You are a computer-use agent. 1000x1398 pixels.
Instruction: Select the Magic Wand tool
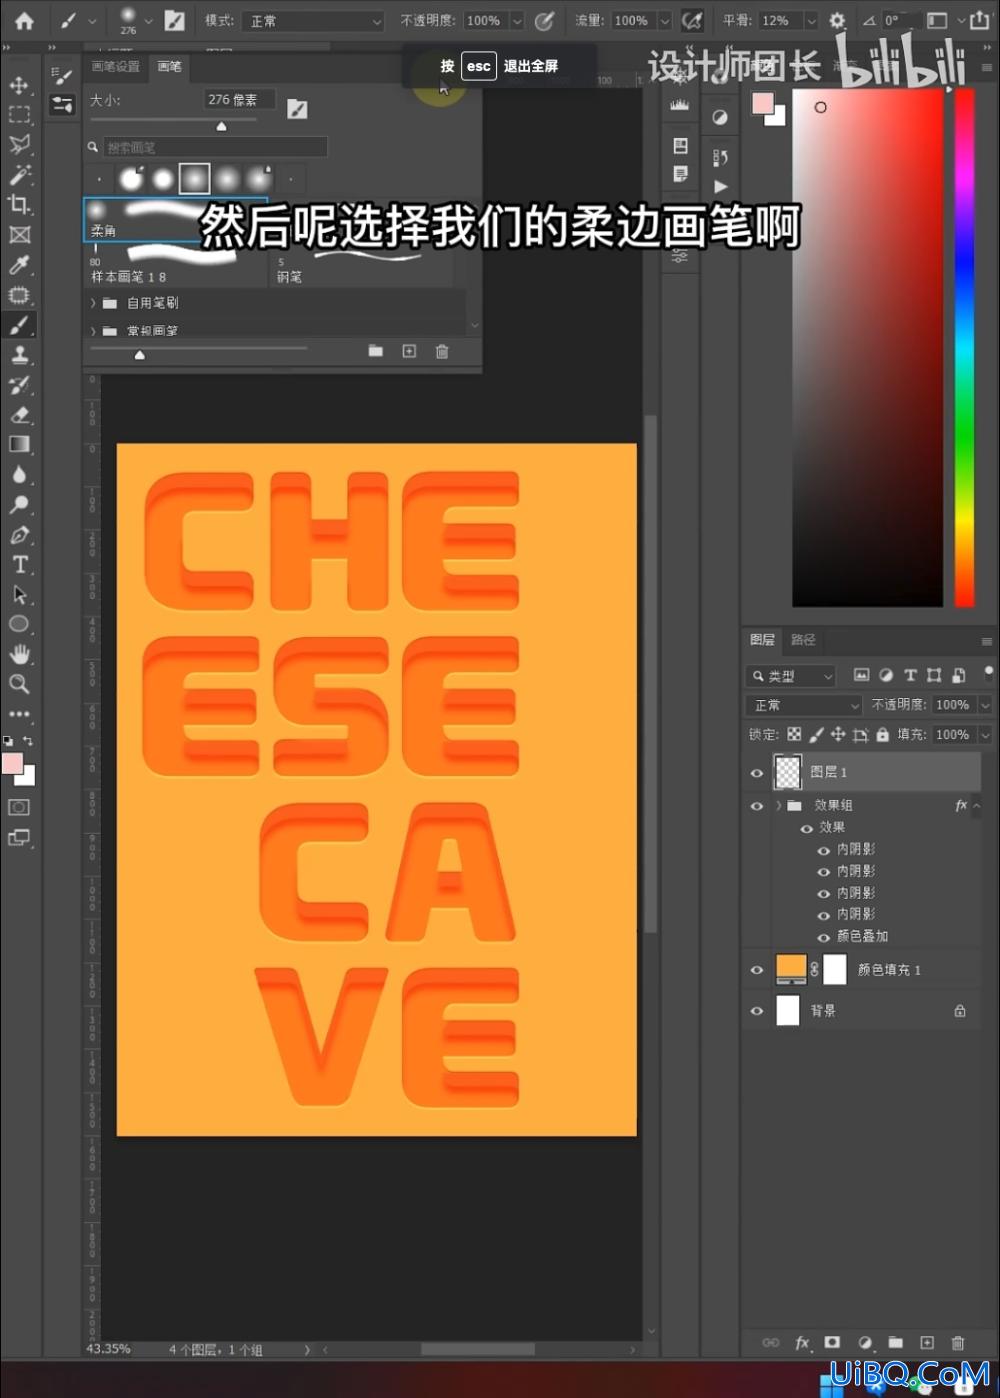click(x=19, y=175)
